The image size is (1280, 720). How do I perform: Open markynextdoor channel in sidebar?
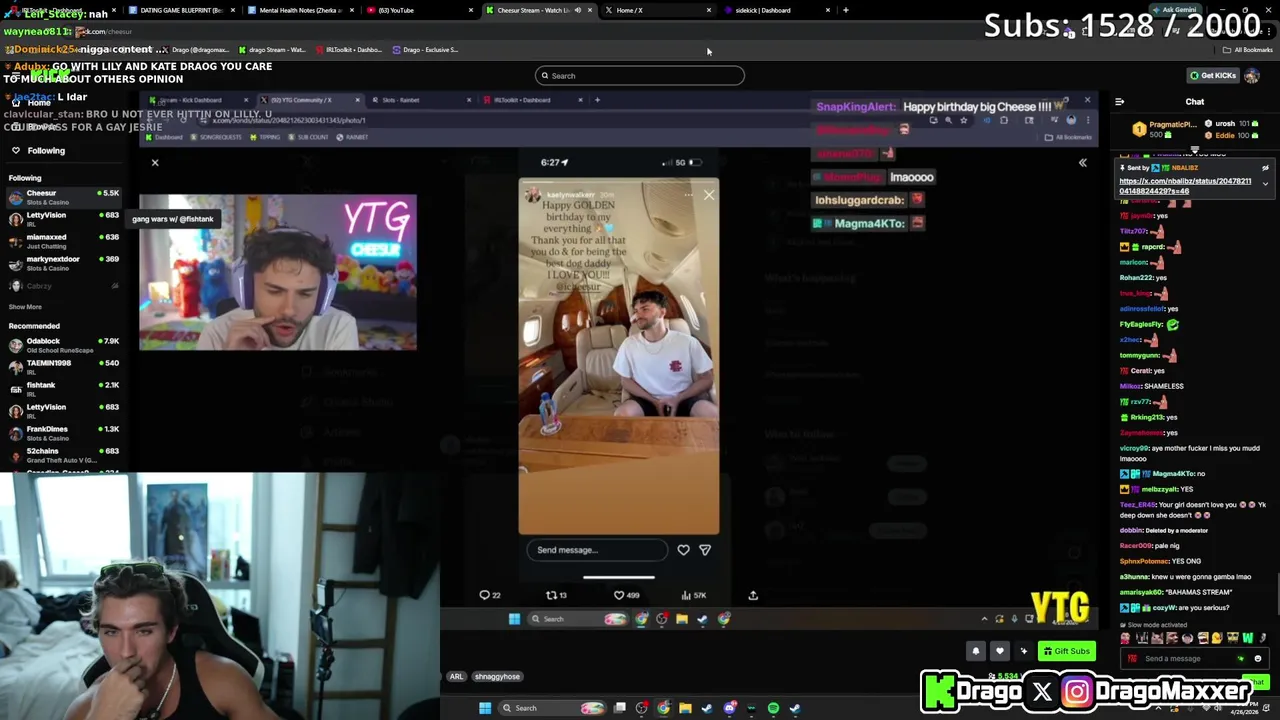pyautogui.click(x=63, y=263)
